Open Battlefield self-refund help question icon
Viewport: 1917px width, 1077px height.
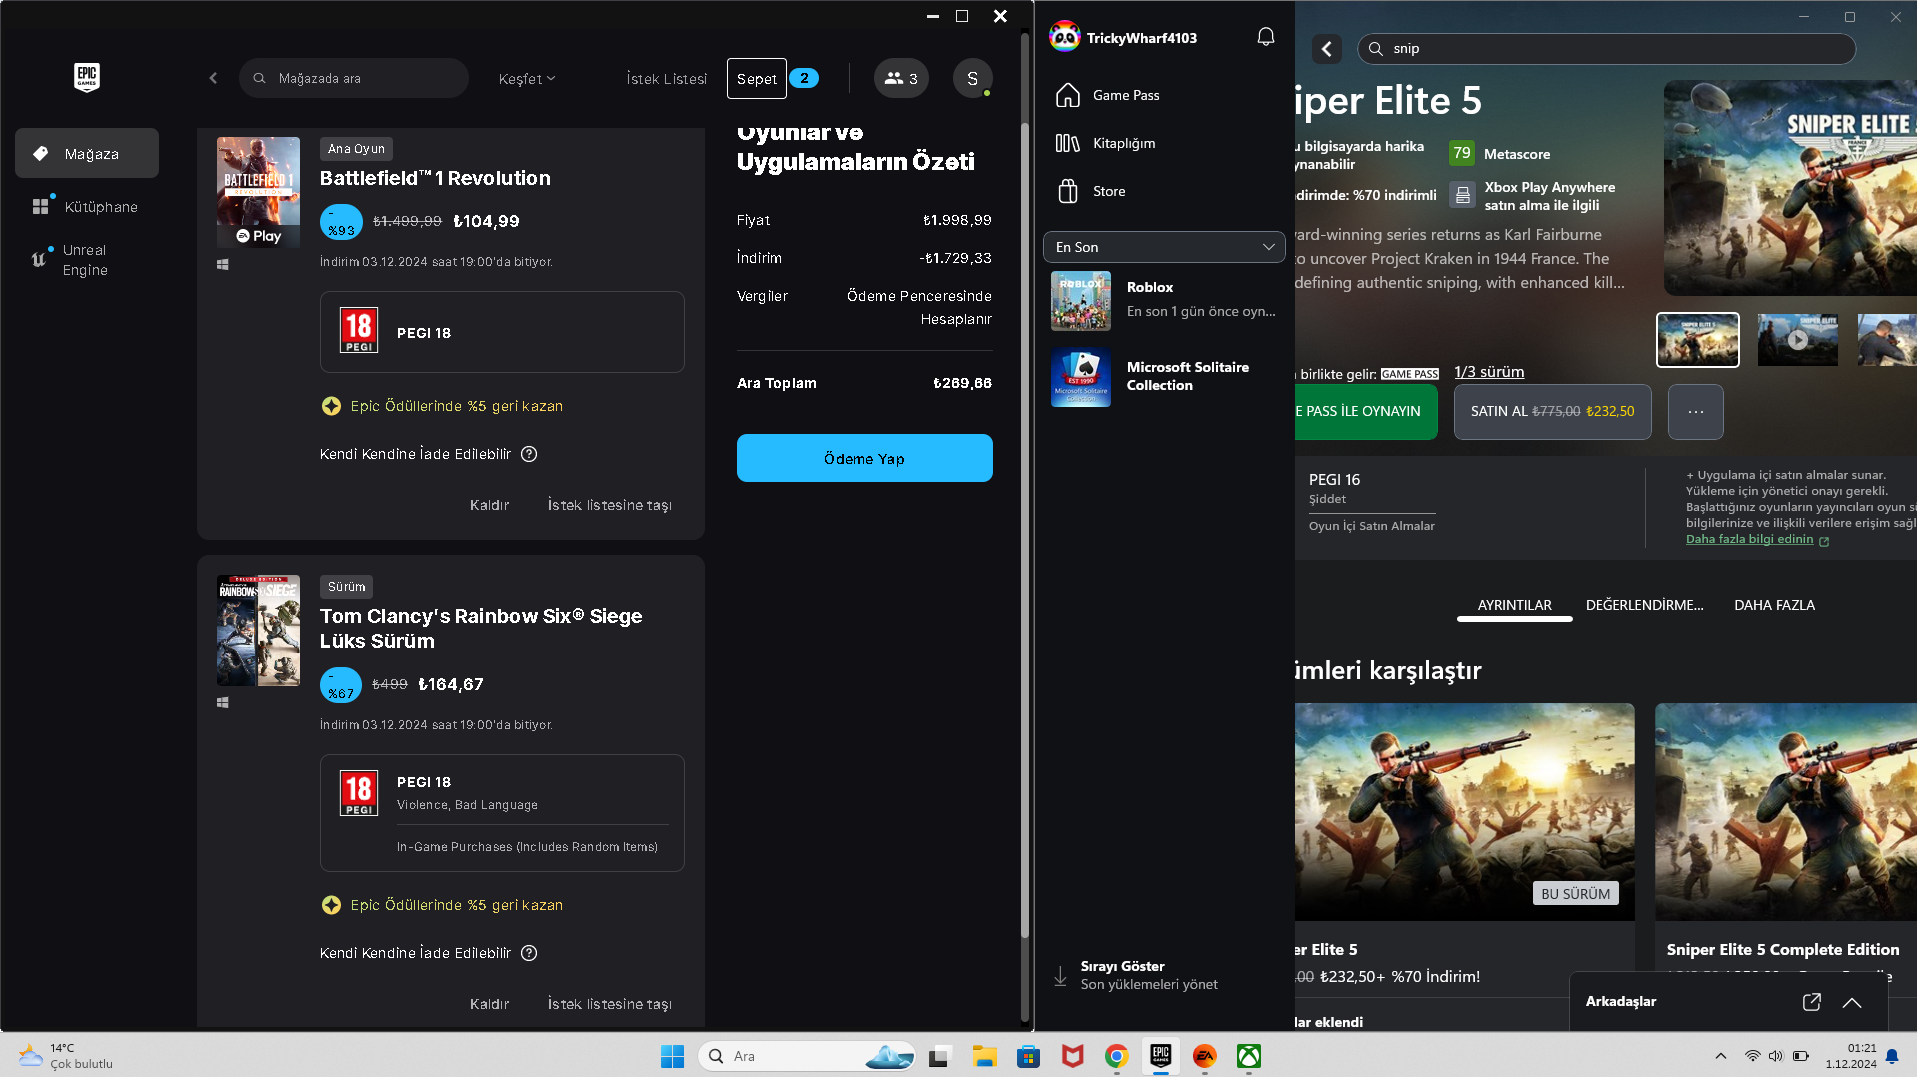tap(529, 454)
